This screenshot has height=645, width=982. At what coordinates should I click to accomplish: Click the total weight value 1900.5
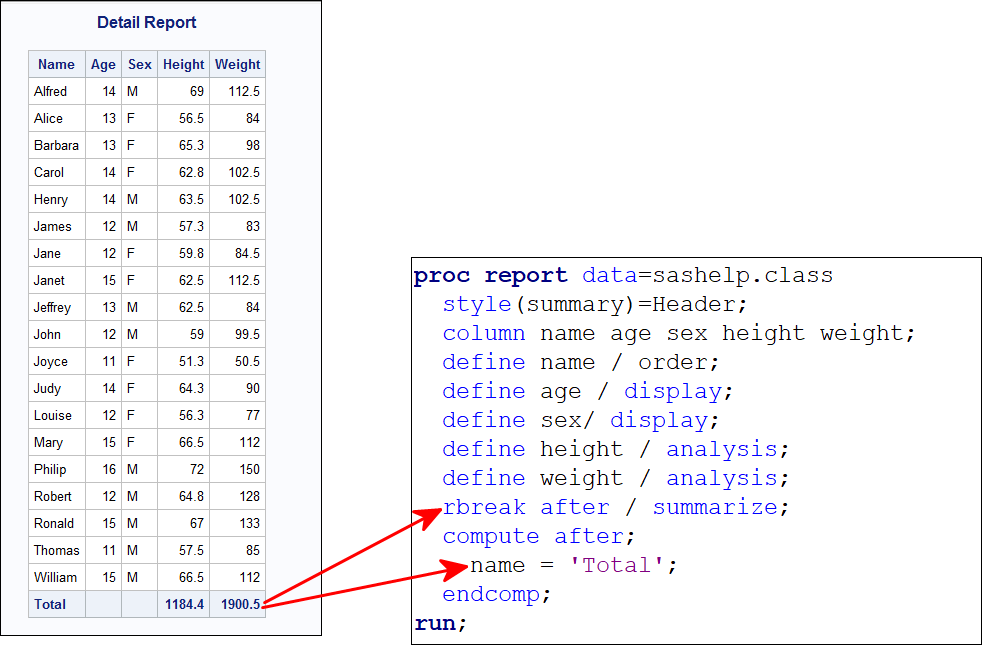(x=240, y=604)
